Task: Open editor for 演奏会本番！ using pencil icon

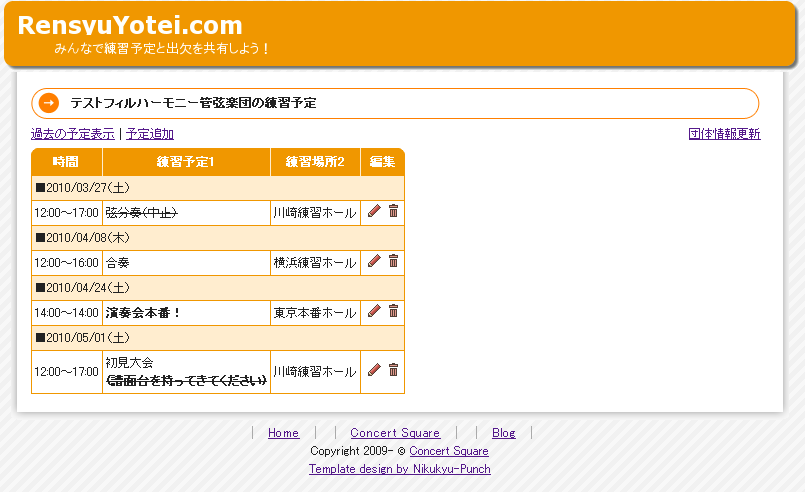Action: pyautogui.click(x=374, y=311)
